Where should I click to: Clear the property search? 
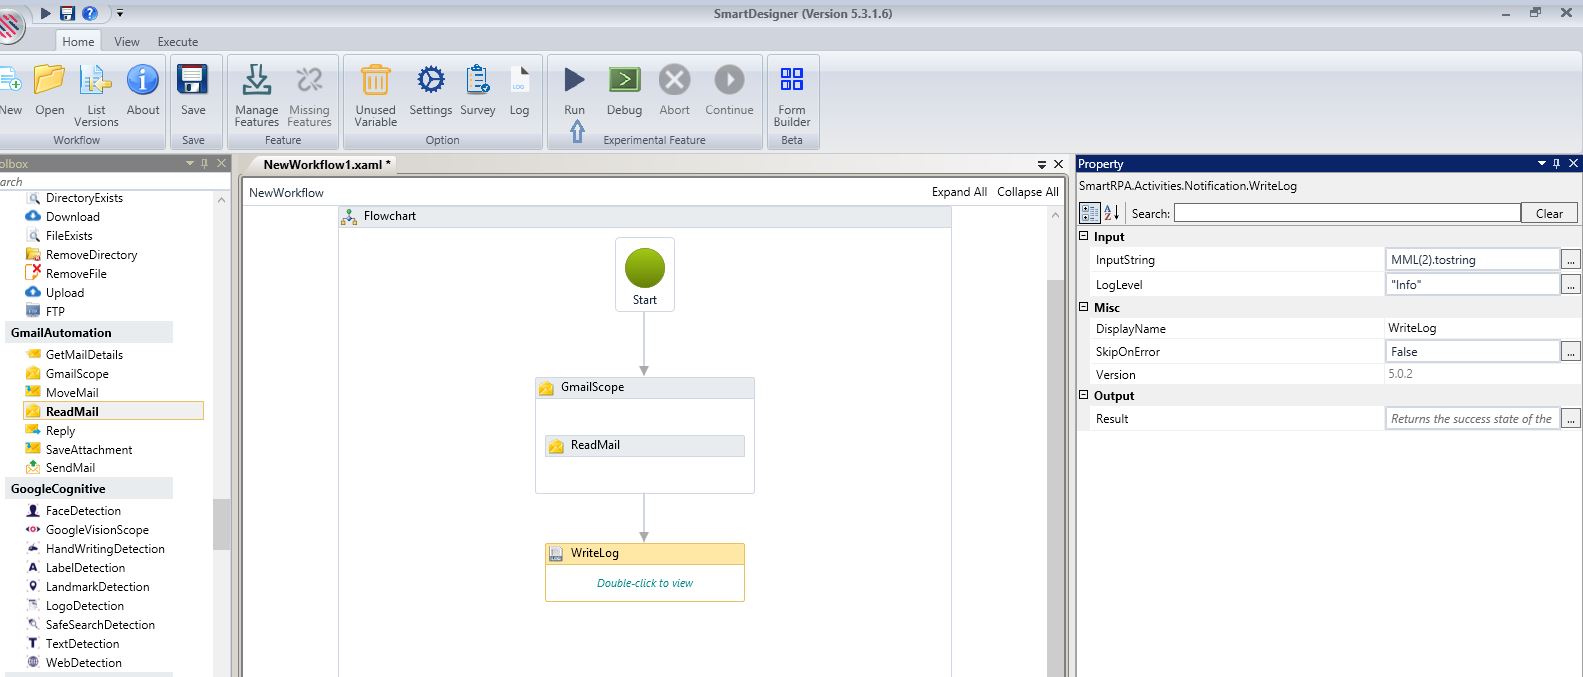pos(1549,213)
